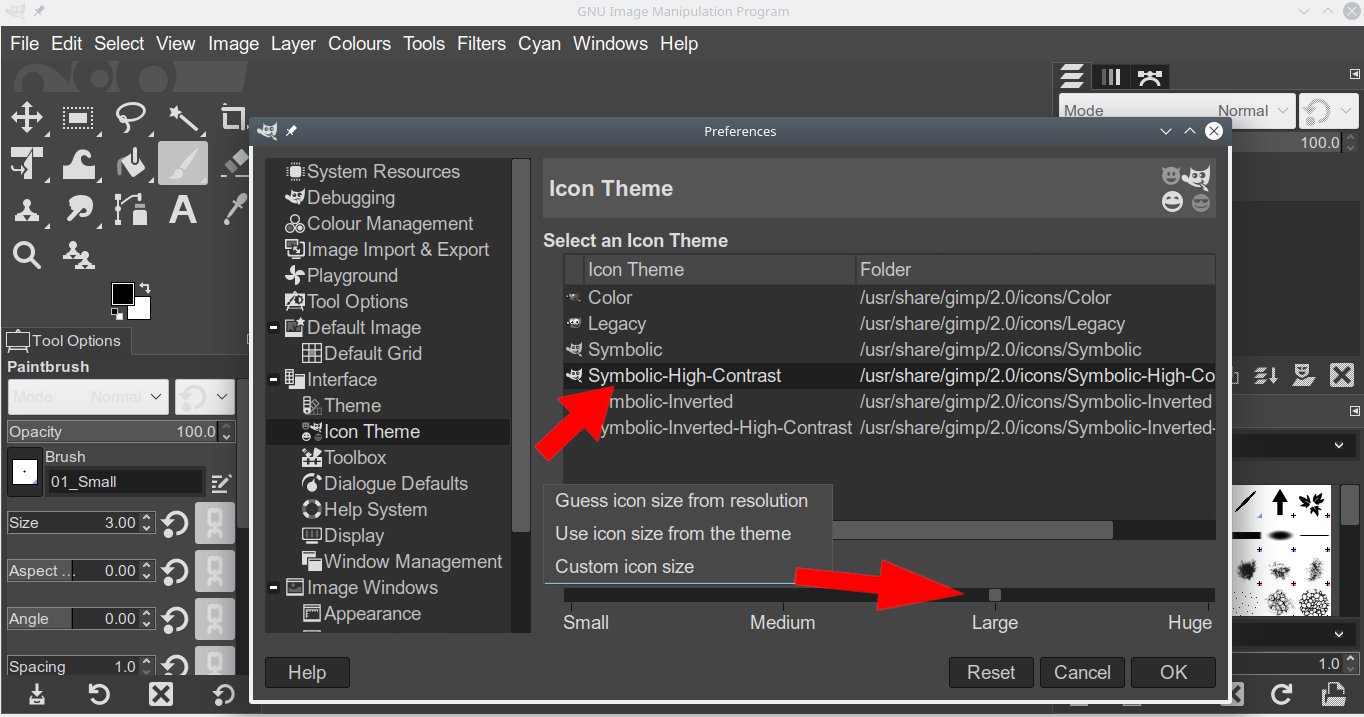Select the Rectangle Select tool
This screenshot has width=1364, height=717.
(79, 118)
